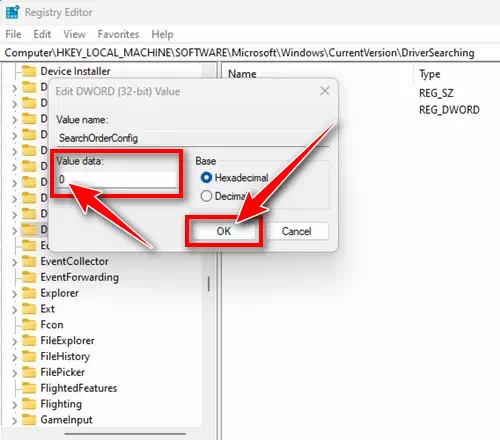Screen dimensions: 500x440
Task: Click the Name column header
Action: [242, 74]
